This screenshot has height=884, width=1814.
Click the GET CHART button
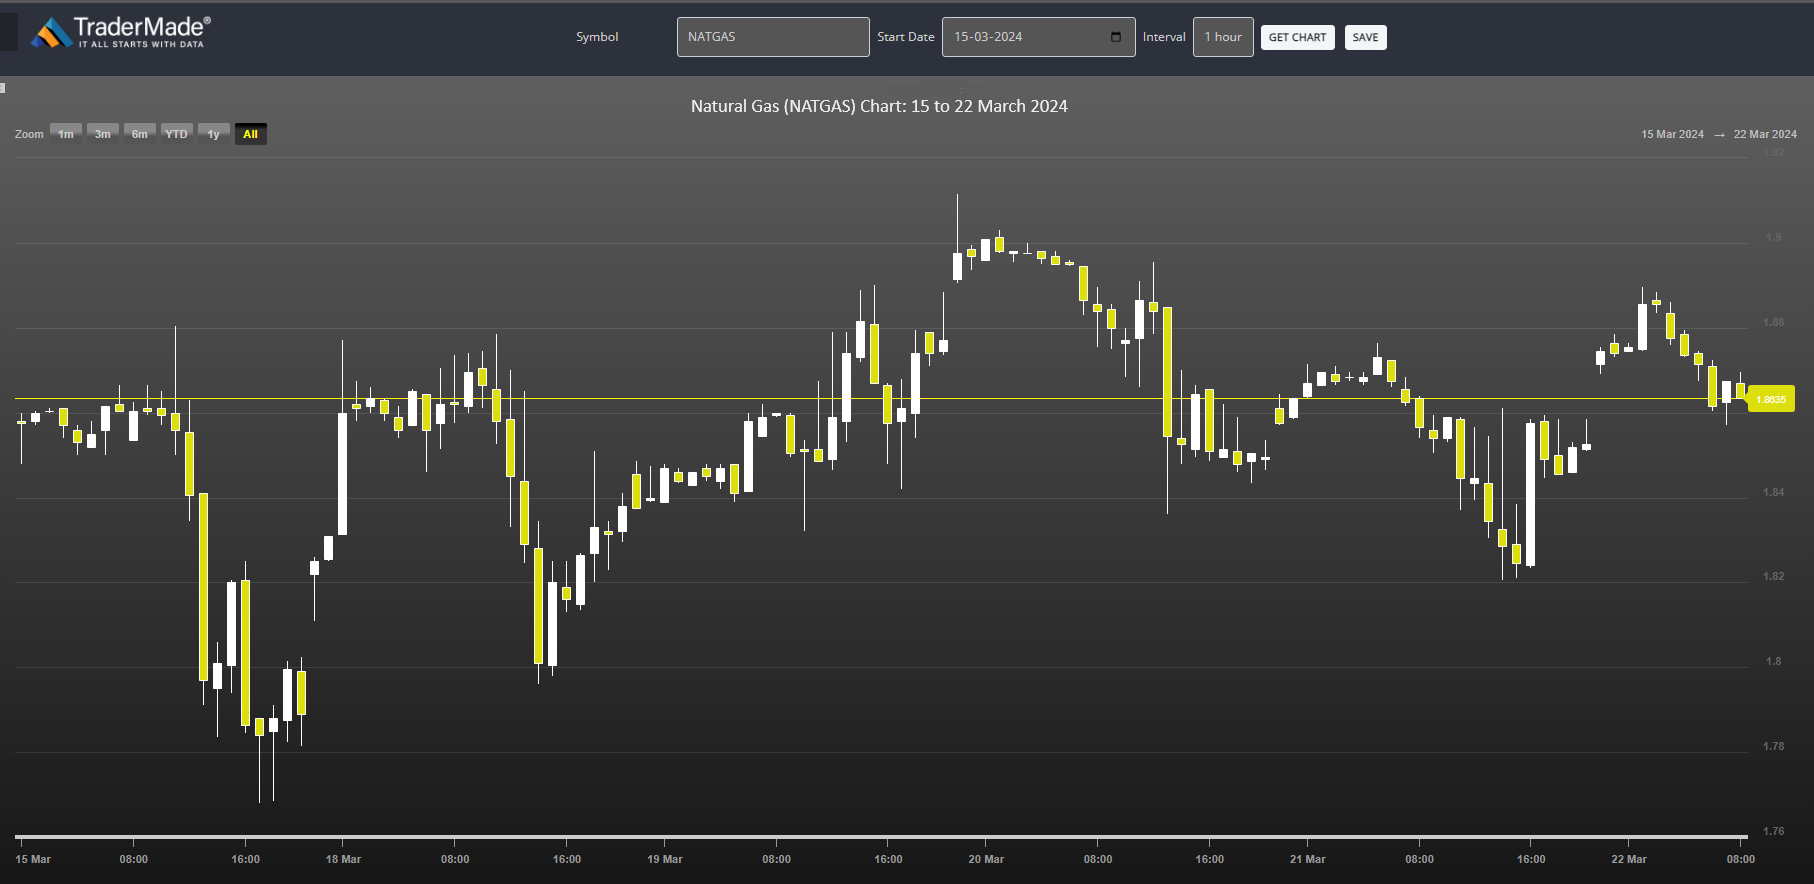[1297, 38]
